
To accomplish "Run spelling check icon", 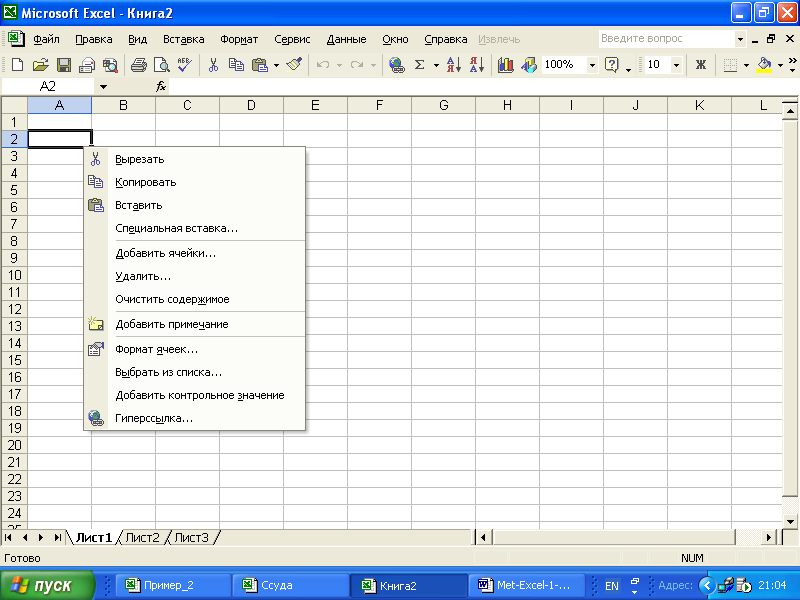I will [184, 65].
